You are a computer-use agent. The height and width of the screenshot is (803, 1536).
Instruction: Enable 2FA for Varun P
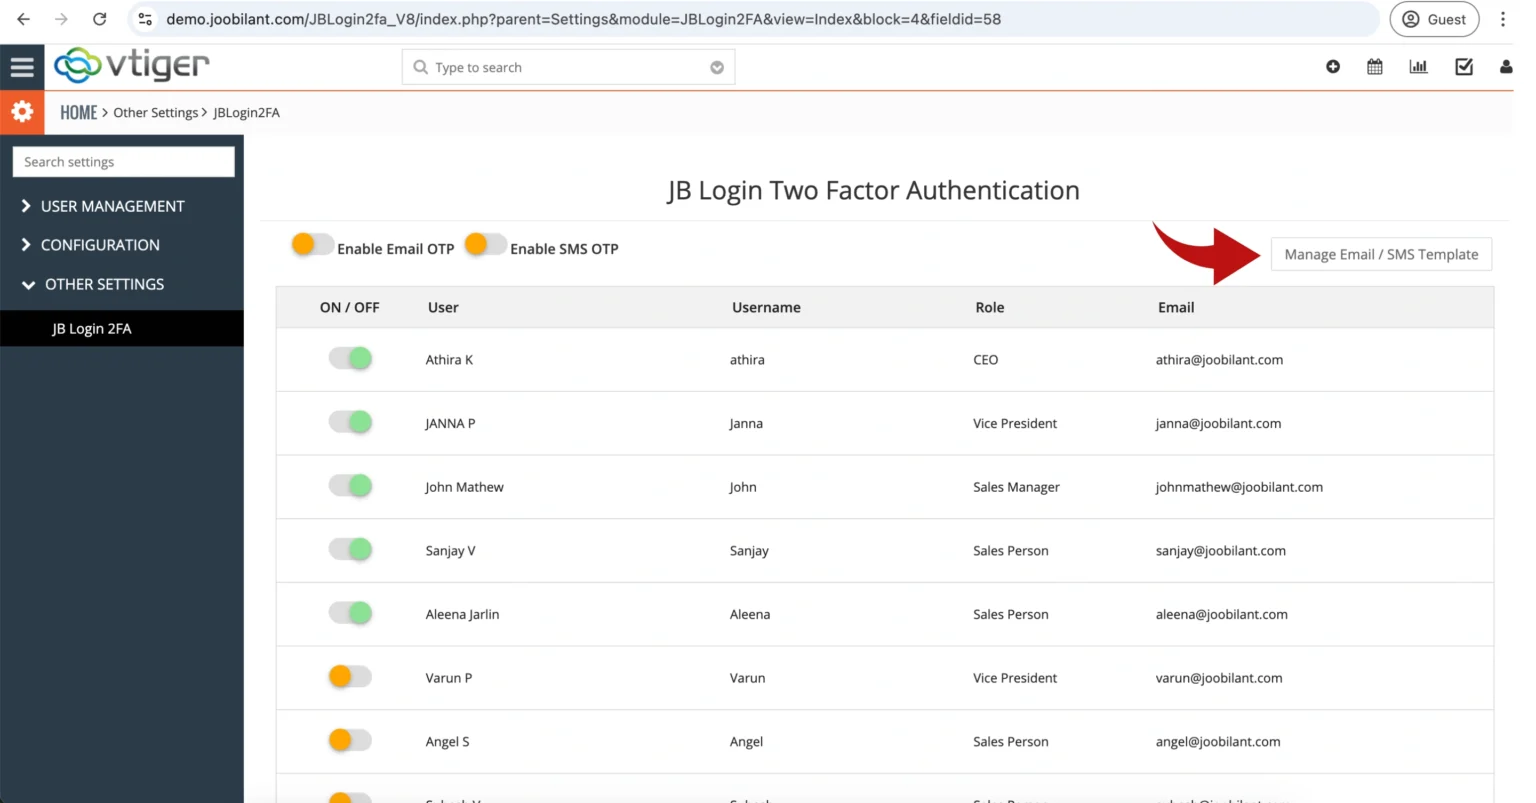click(x=350, y=676)
